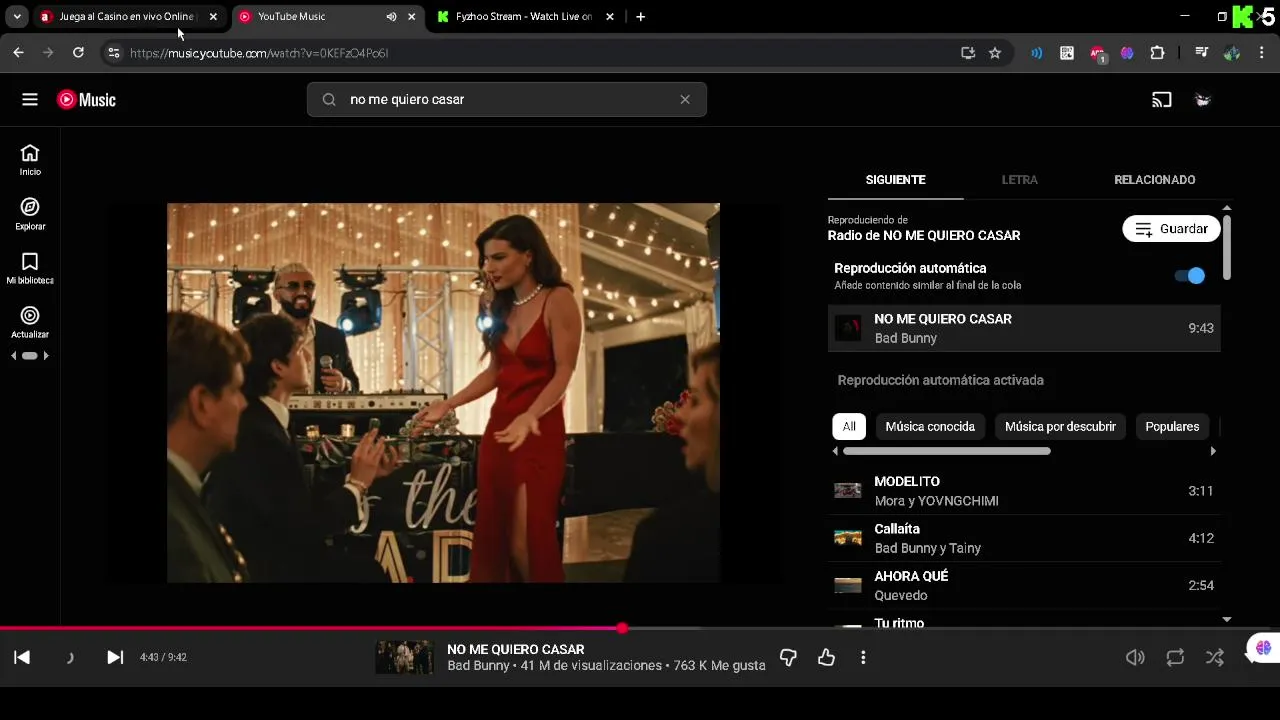The height and width of the screenshot is (720, 1280).
Task: Open browser media control icon
Action: click(1202, 53)
